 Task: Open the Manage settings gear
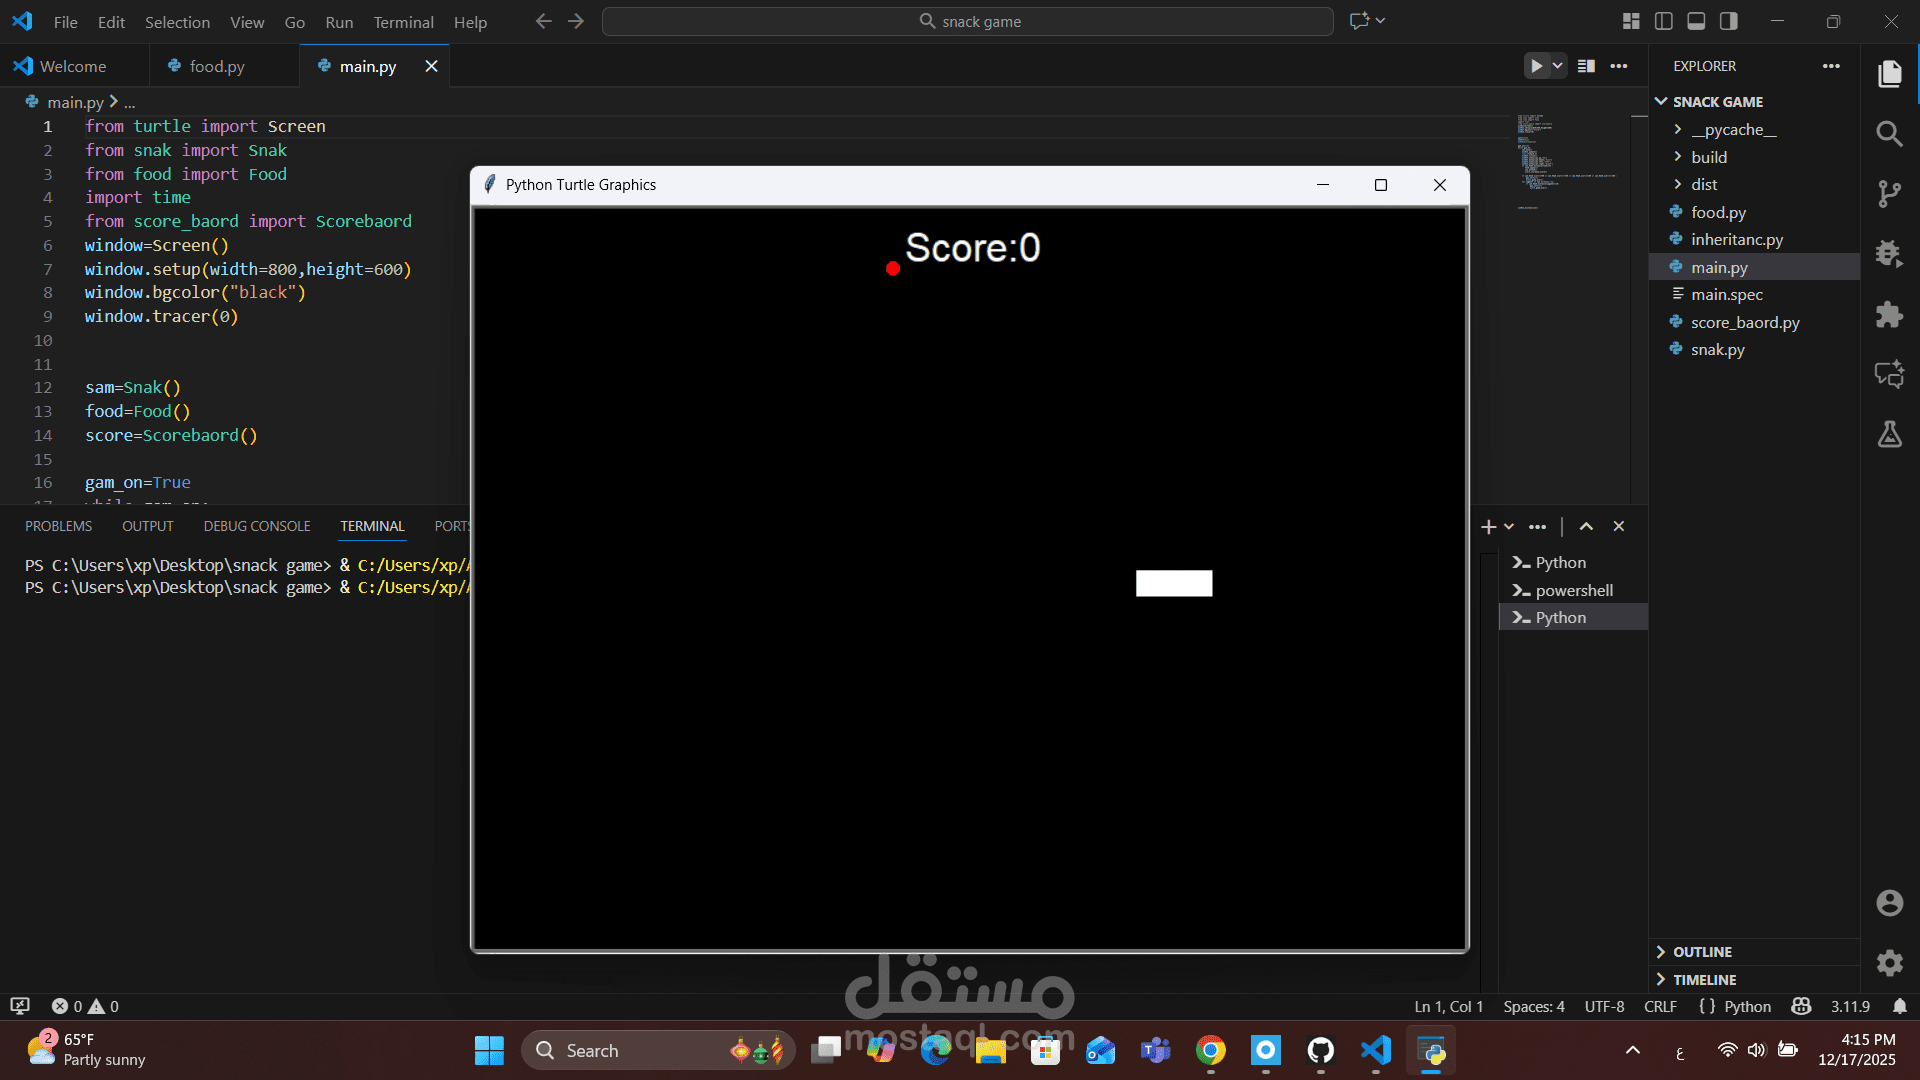click(x=1890, y=963)
